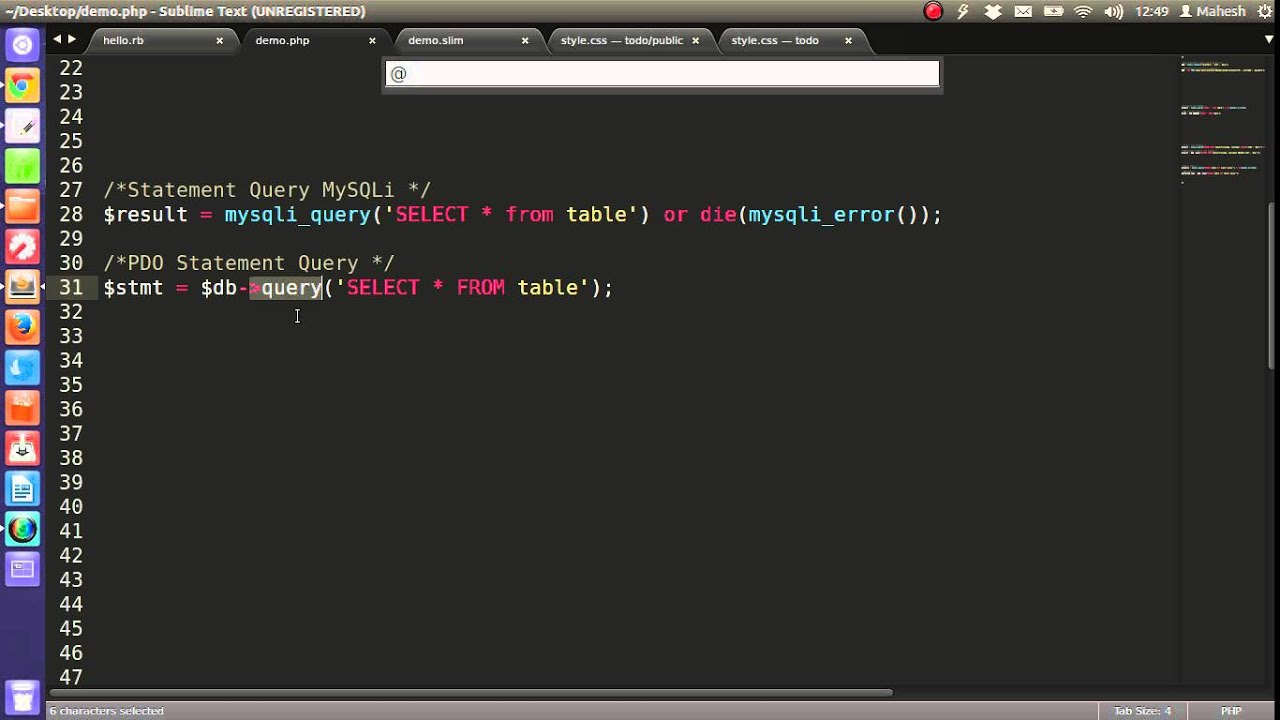Open the Trash at the dock bottom

(22, 696)
